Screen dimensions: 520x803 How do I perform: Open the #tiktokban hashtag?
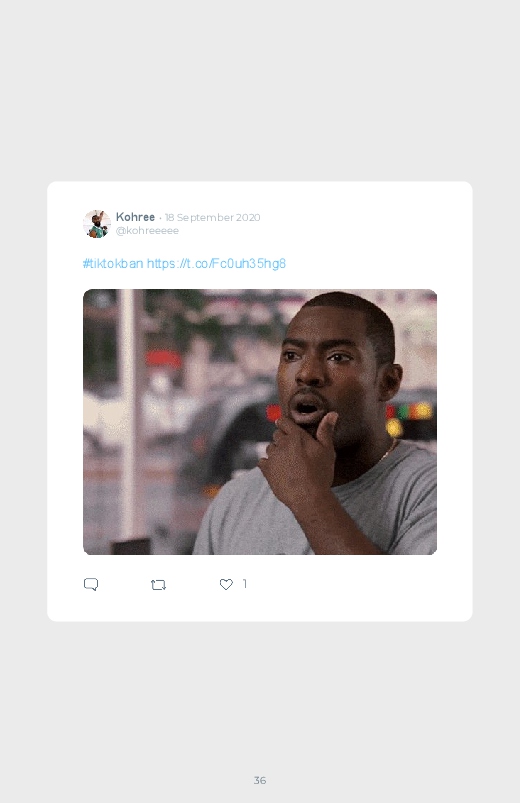113,263
